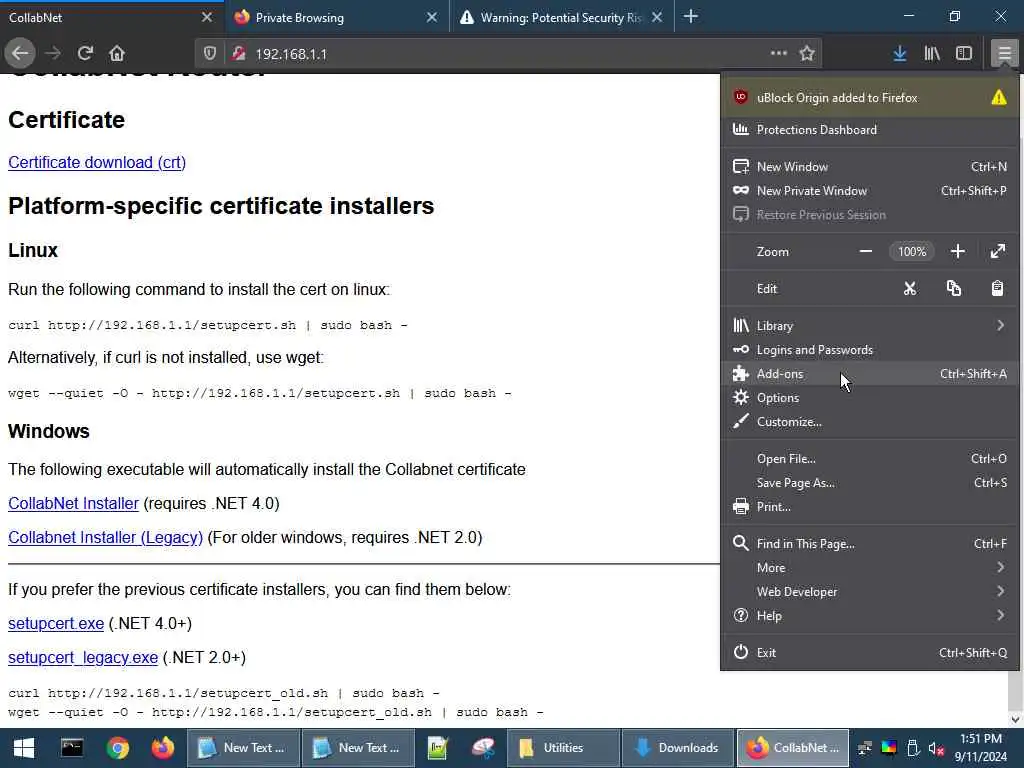Viewport: 1024px width, 768px height.
Task: Close the Private Browsing tab
Action: 432,18
